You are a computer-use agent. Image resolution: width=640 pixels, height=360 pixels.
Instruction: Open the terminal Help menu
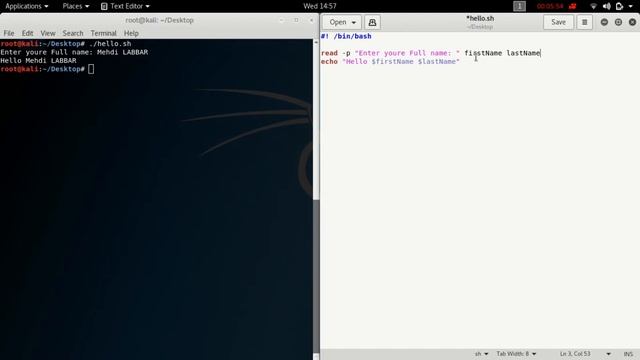131,33
